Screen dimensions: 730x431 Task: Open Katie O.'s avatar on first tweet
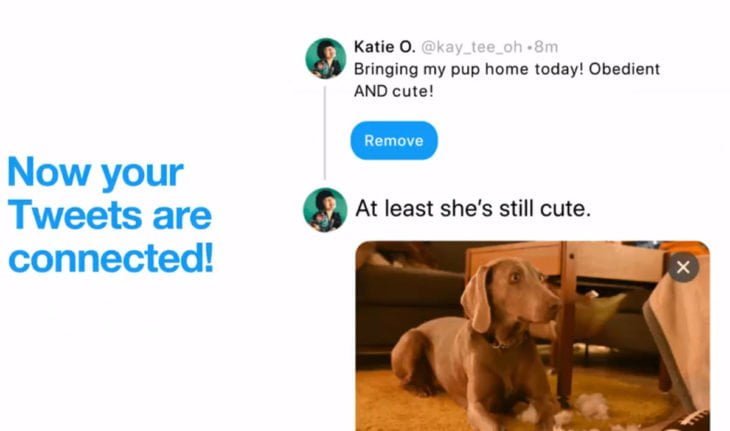tap(326, 58)
